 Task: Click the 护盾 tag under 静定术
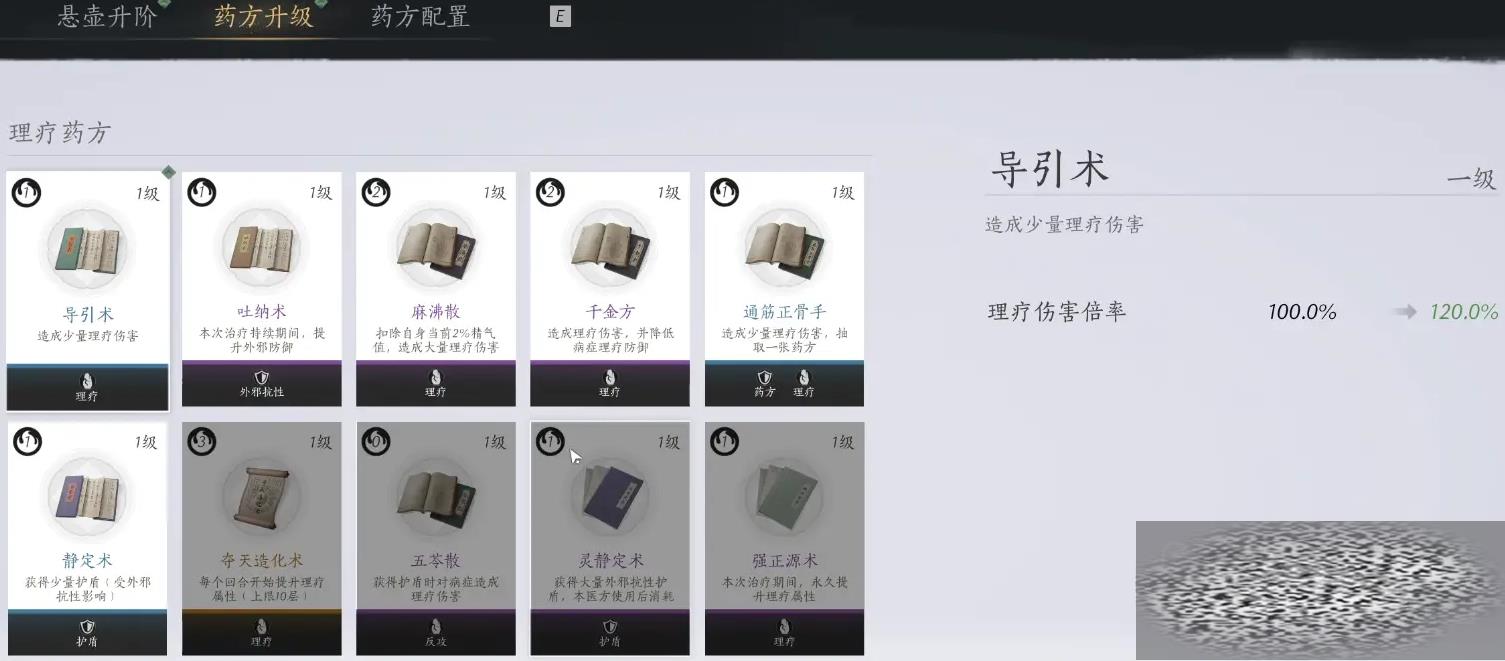pyautogui.click(x=87, y=634)
